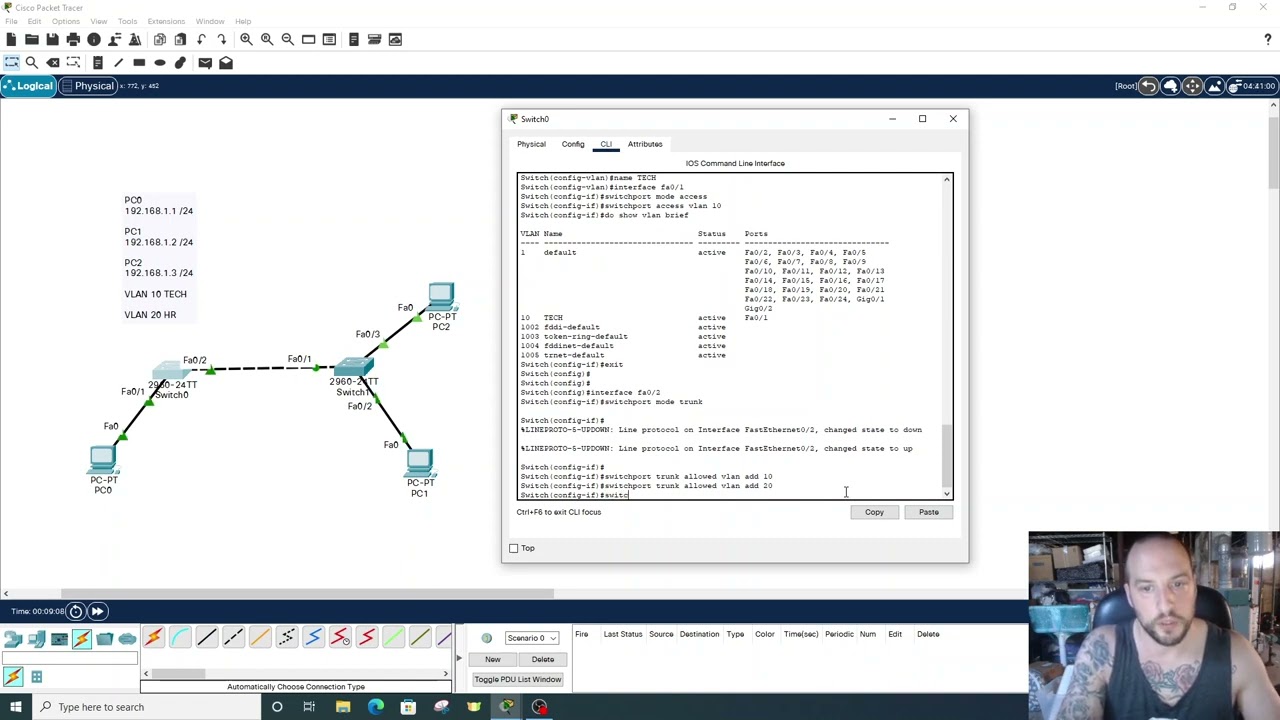Click the New file icon in toolbar
The width and height of the screenshot is (1280, 720).
point(11,39)
